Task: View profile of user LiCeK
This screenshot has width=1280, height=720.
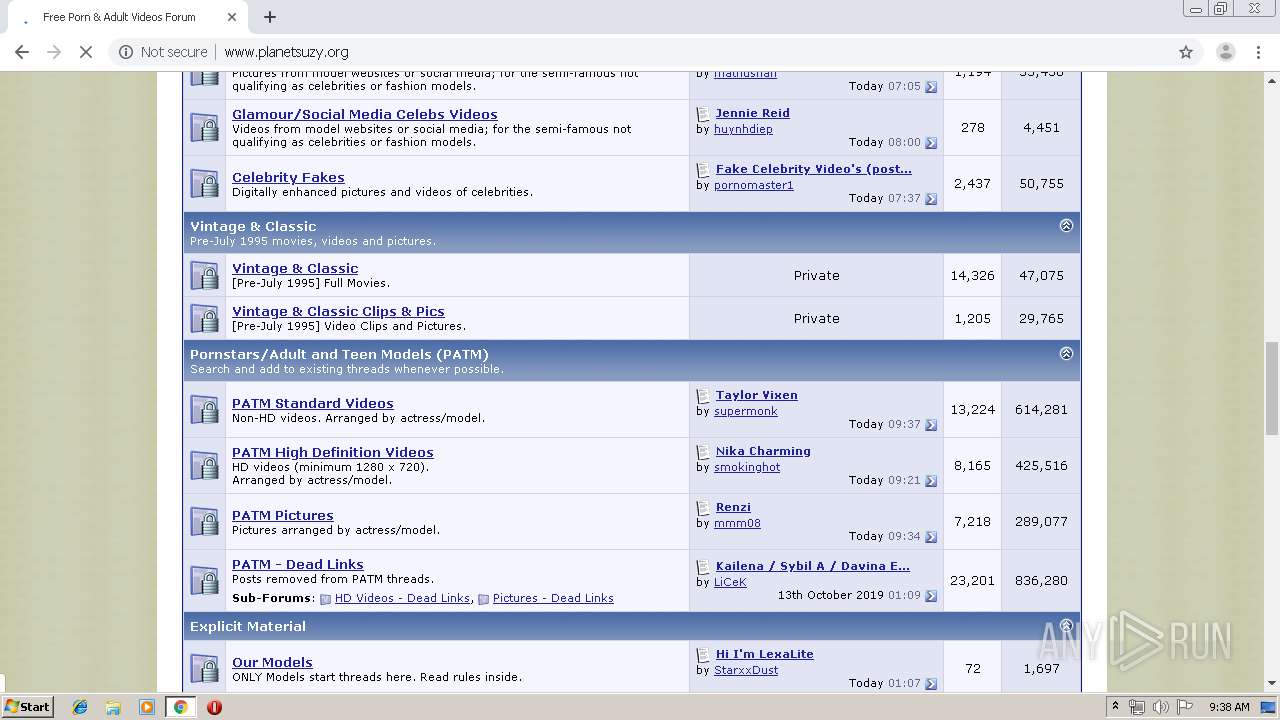Action: pos(730,582)
